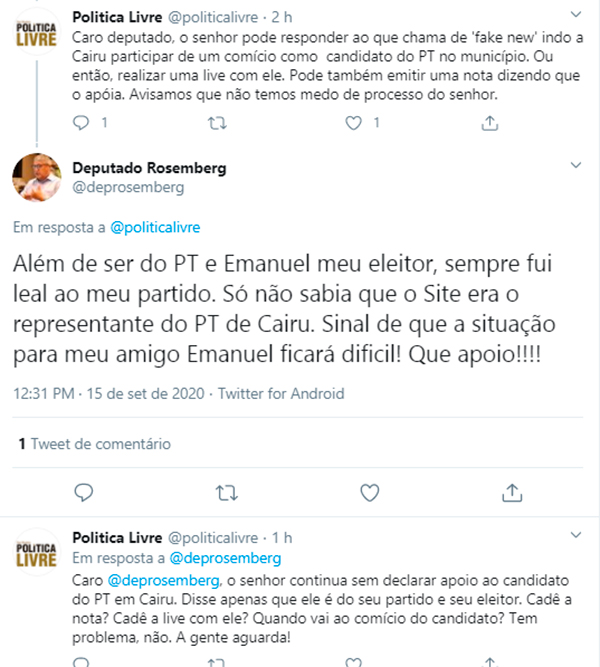Open the Politica Livre avatar on the top tweet

(x=37, y=28)
